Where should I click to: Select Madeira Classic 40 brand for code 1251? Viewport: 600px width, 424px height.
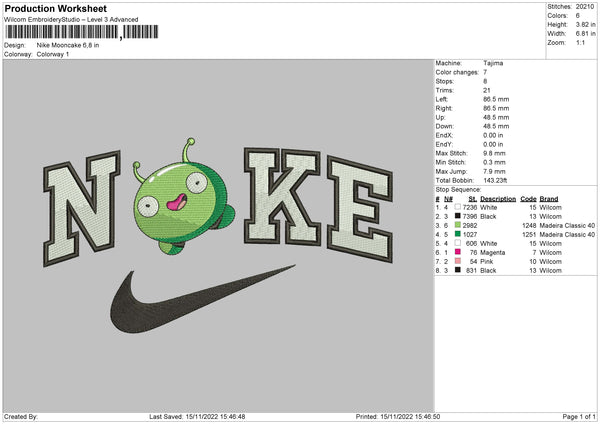(x=567, y=235)
